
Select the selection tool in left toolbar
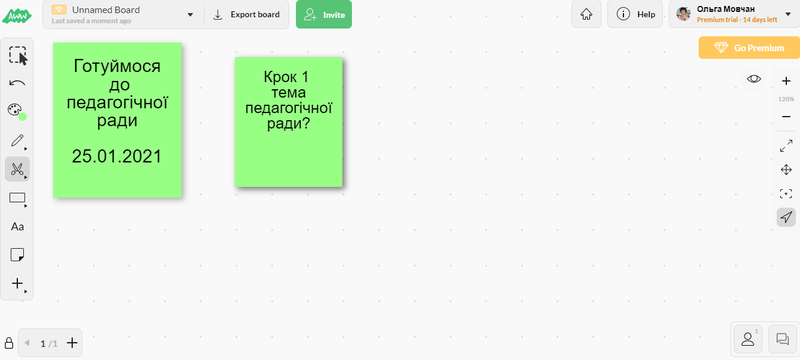pos(18,56)
